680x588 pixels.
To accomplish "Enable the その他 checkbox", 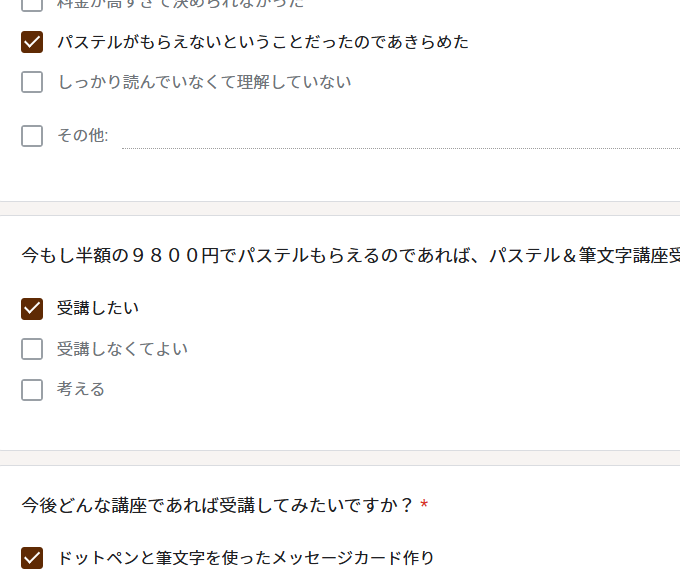I will coord(32,136).
